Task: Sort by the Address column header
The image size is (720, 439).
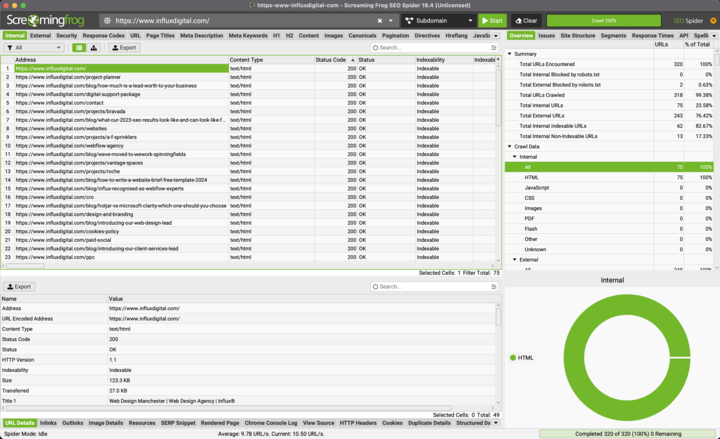Action: [121, 60]
